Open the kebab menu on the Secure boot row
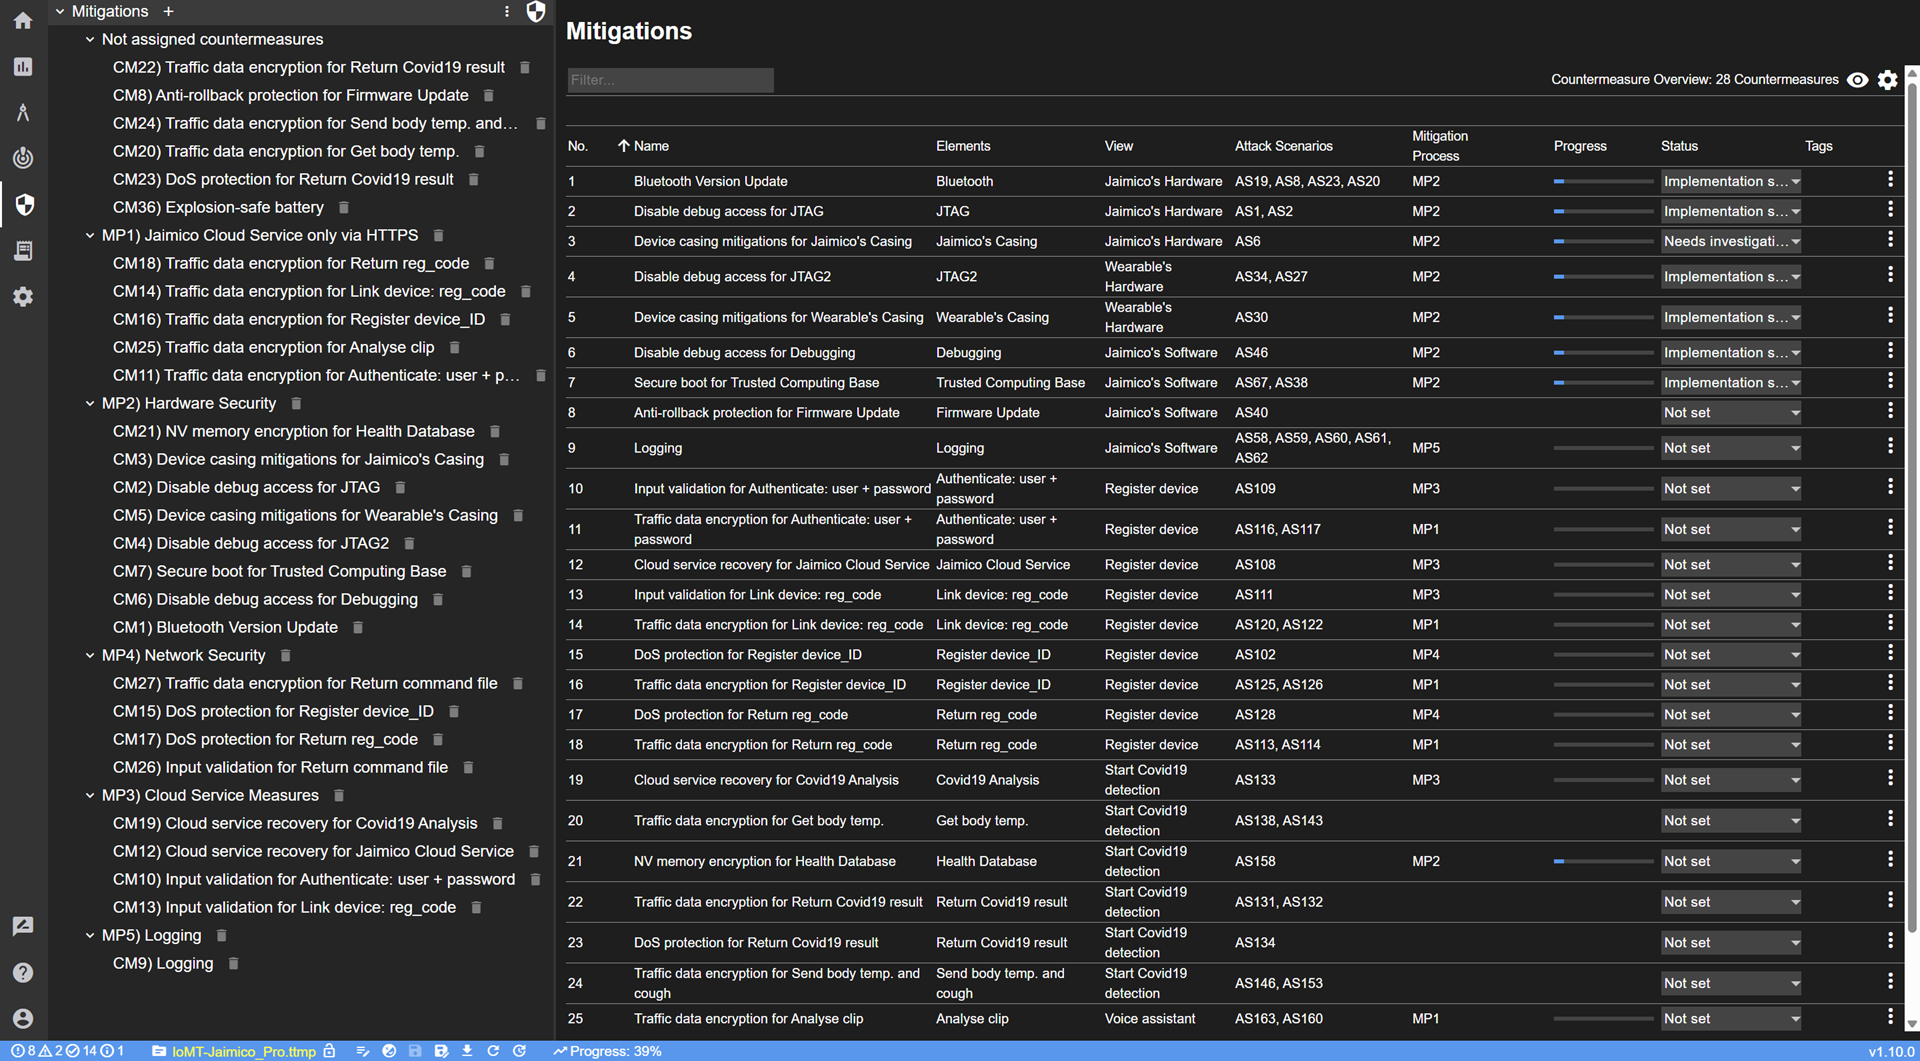 click(x=1891, y=380)
